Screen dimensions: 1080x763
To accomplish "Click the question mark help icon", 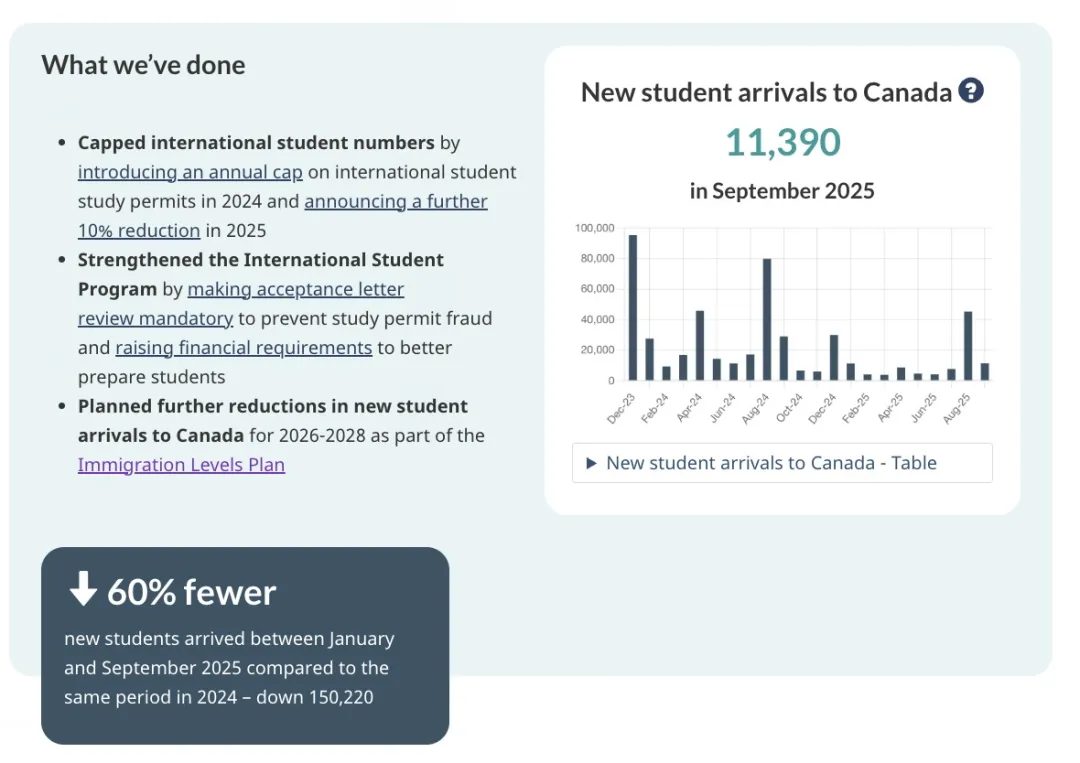I will tap(970, 91).
